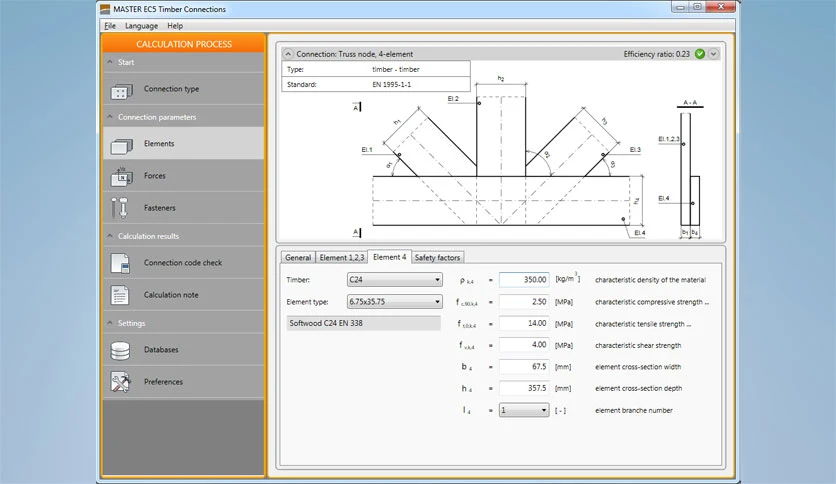Open the Connection type icon
Screen dimensions: 836x484
pyautogui.click(x=121, y=91)
